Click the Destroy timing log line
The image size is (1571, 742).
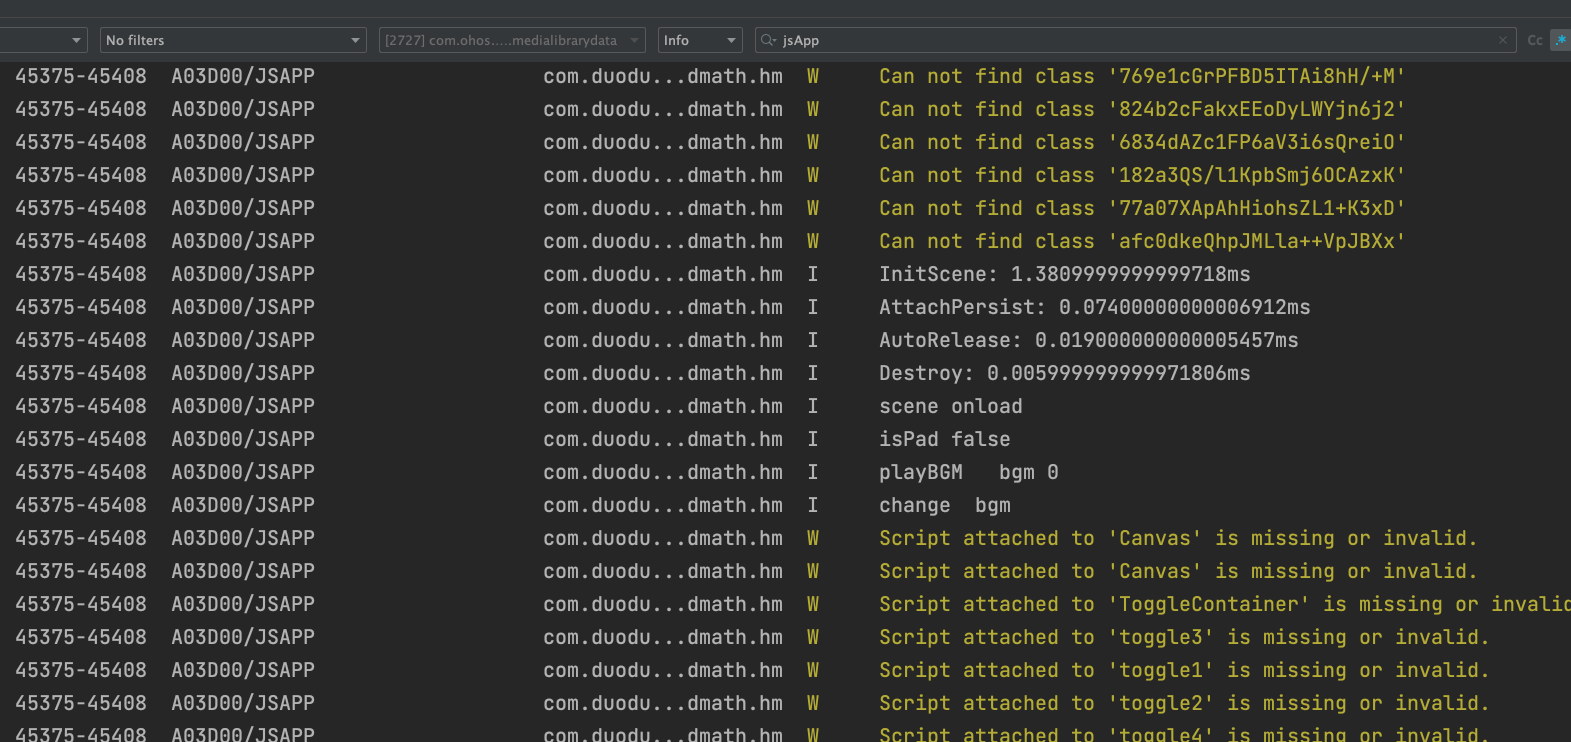1064,373
